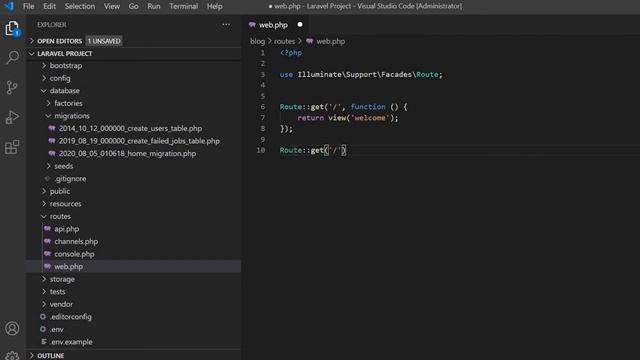The height and width of the screenshot is (360, 640).
Task: Open the Search view in activity bar
Action: point(12,58)
